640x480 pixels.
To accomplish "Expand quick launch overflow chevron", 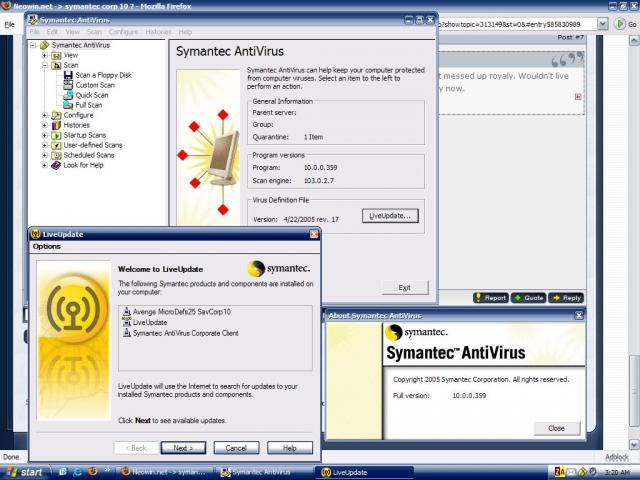I will (107, 470).
